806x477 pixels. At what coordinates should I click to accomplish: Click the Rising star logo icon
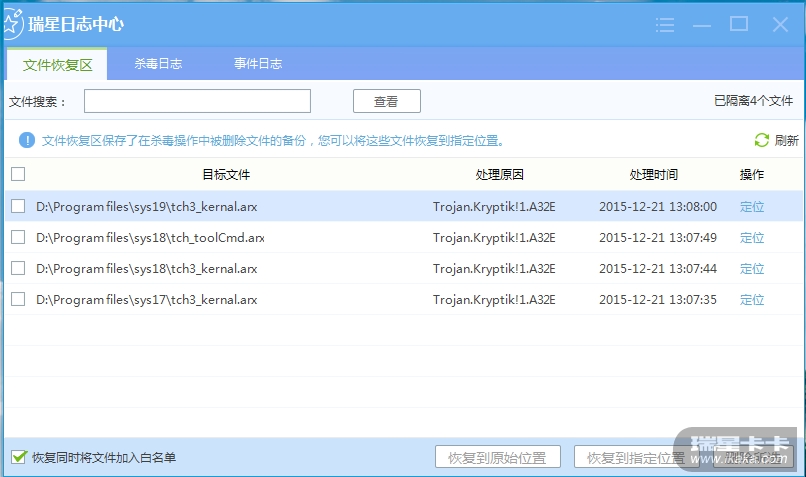click(12, 24)
